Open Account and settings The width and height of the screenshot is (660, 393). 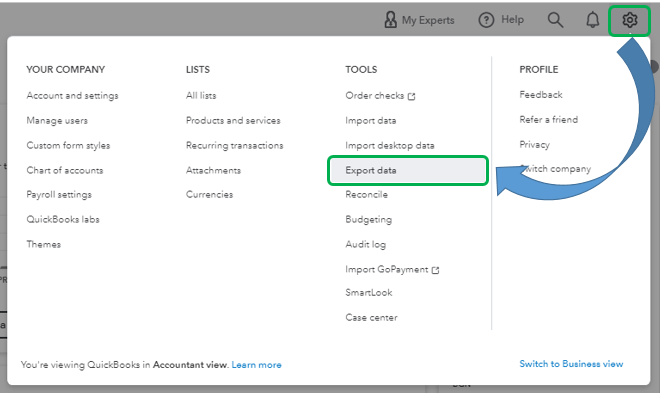tap(72, 96)
